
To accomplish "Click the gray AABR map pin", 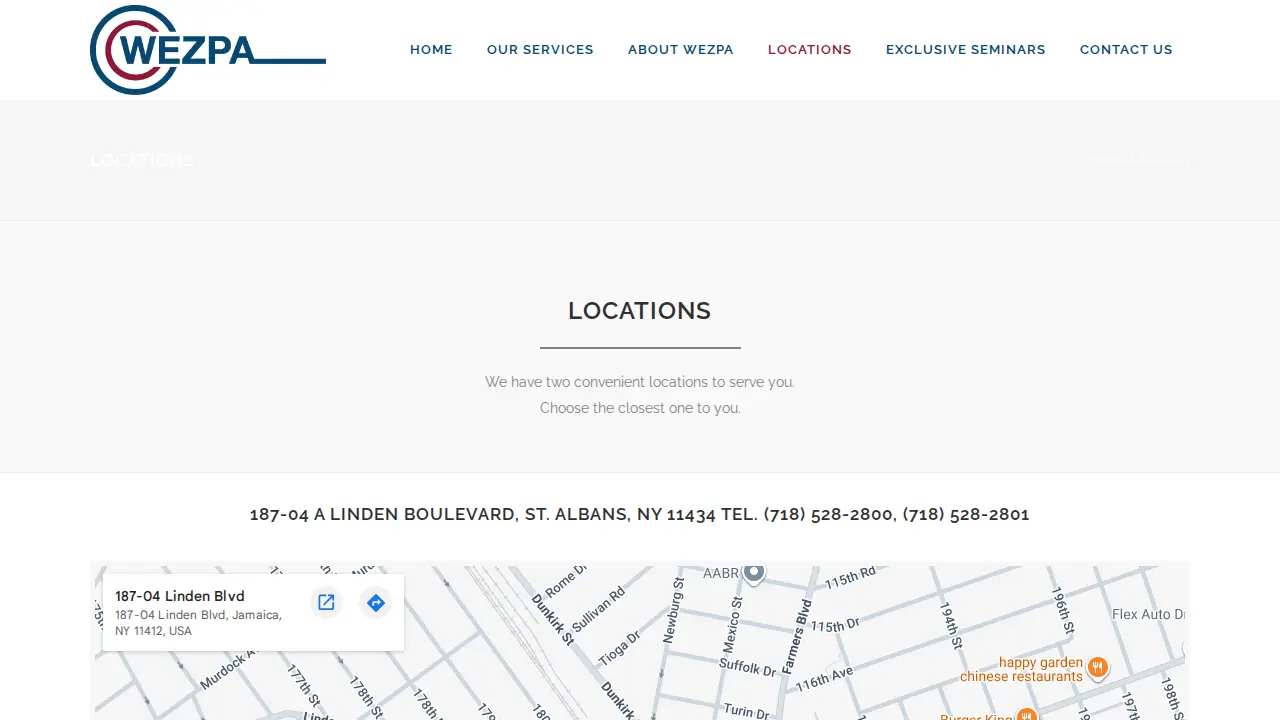I will pos(754,573).
